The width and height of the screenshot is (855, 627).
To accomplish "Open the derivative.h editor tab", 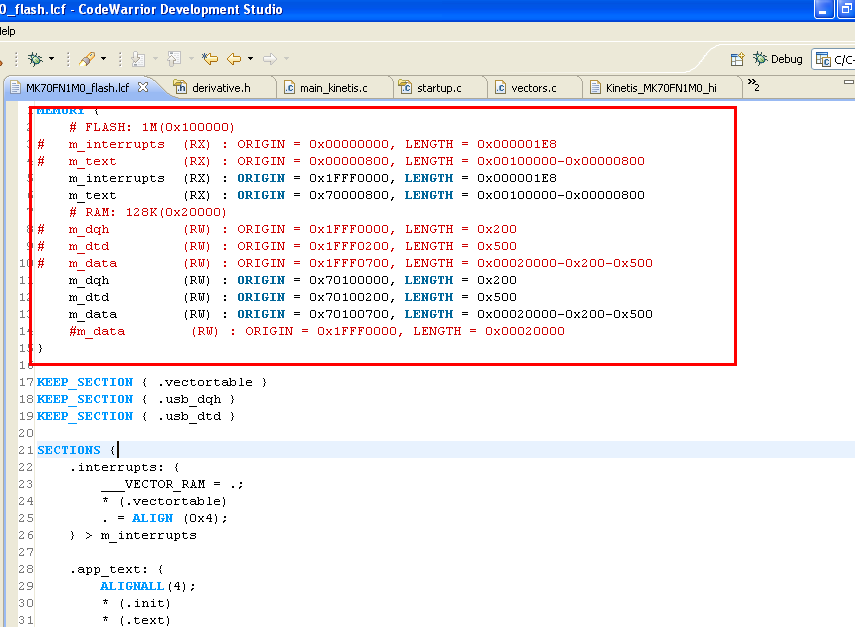I will click(x=221, y=88).
